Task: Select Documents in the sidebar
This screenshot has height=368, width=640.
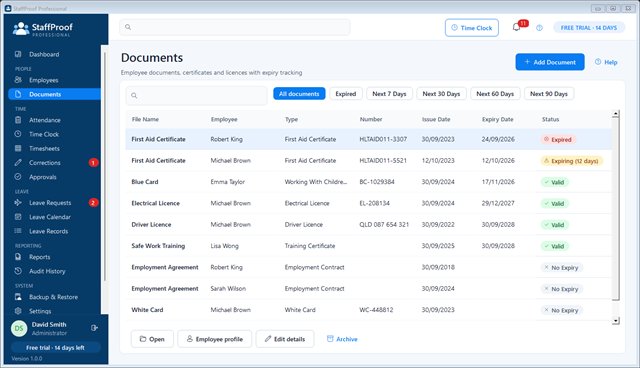Action: pos(54,94)
